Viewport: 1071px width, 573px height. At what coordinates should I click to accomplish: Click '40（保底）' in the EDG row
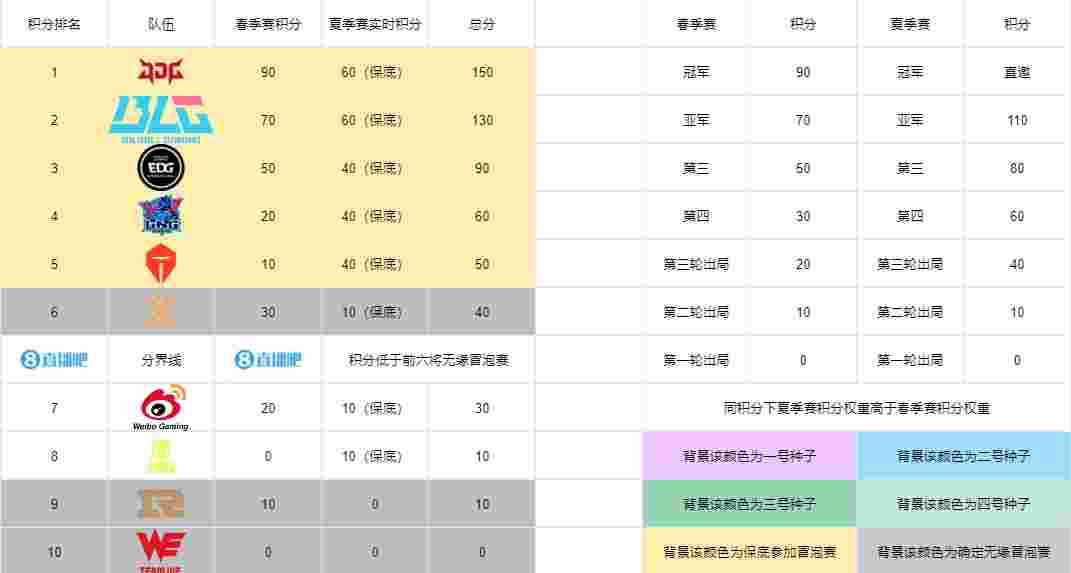[372, 168]
